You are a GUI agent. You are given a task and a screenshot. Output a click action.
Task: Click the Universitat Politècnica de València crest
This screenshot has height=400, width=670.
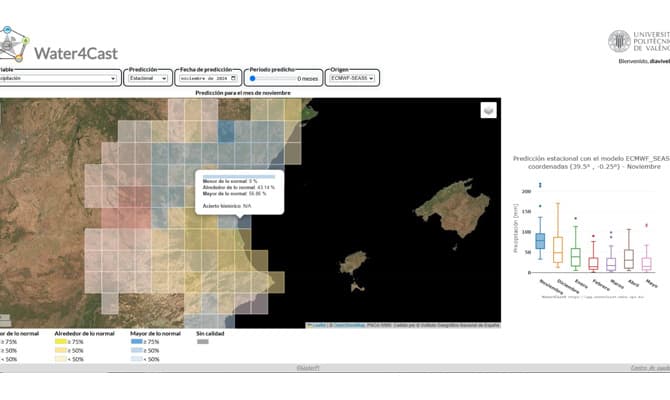point(619,42)
